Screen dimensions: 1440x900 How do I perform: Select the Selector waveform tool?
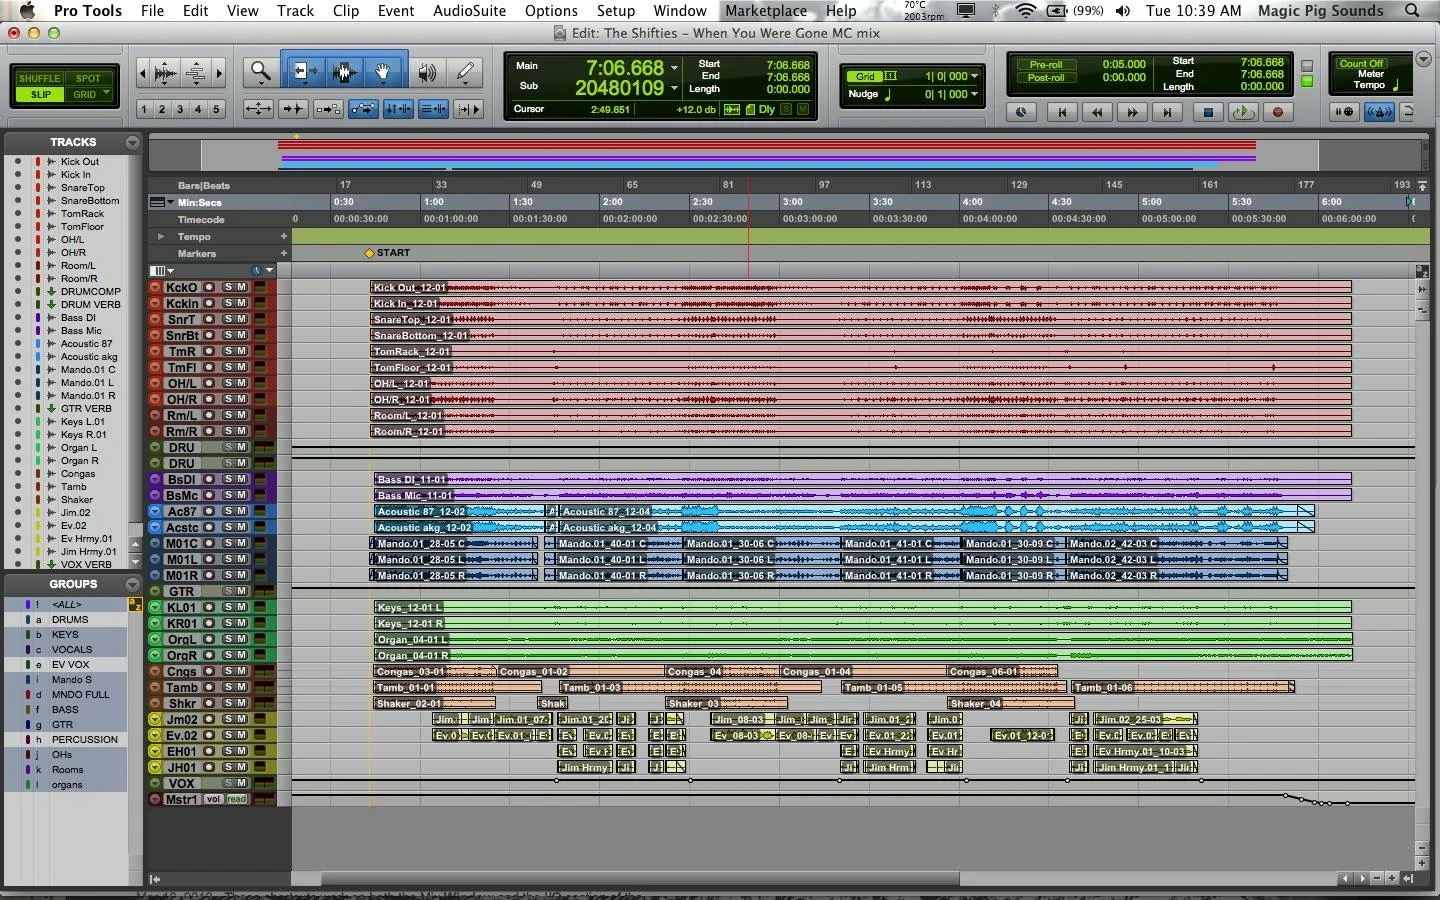344,72
